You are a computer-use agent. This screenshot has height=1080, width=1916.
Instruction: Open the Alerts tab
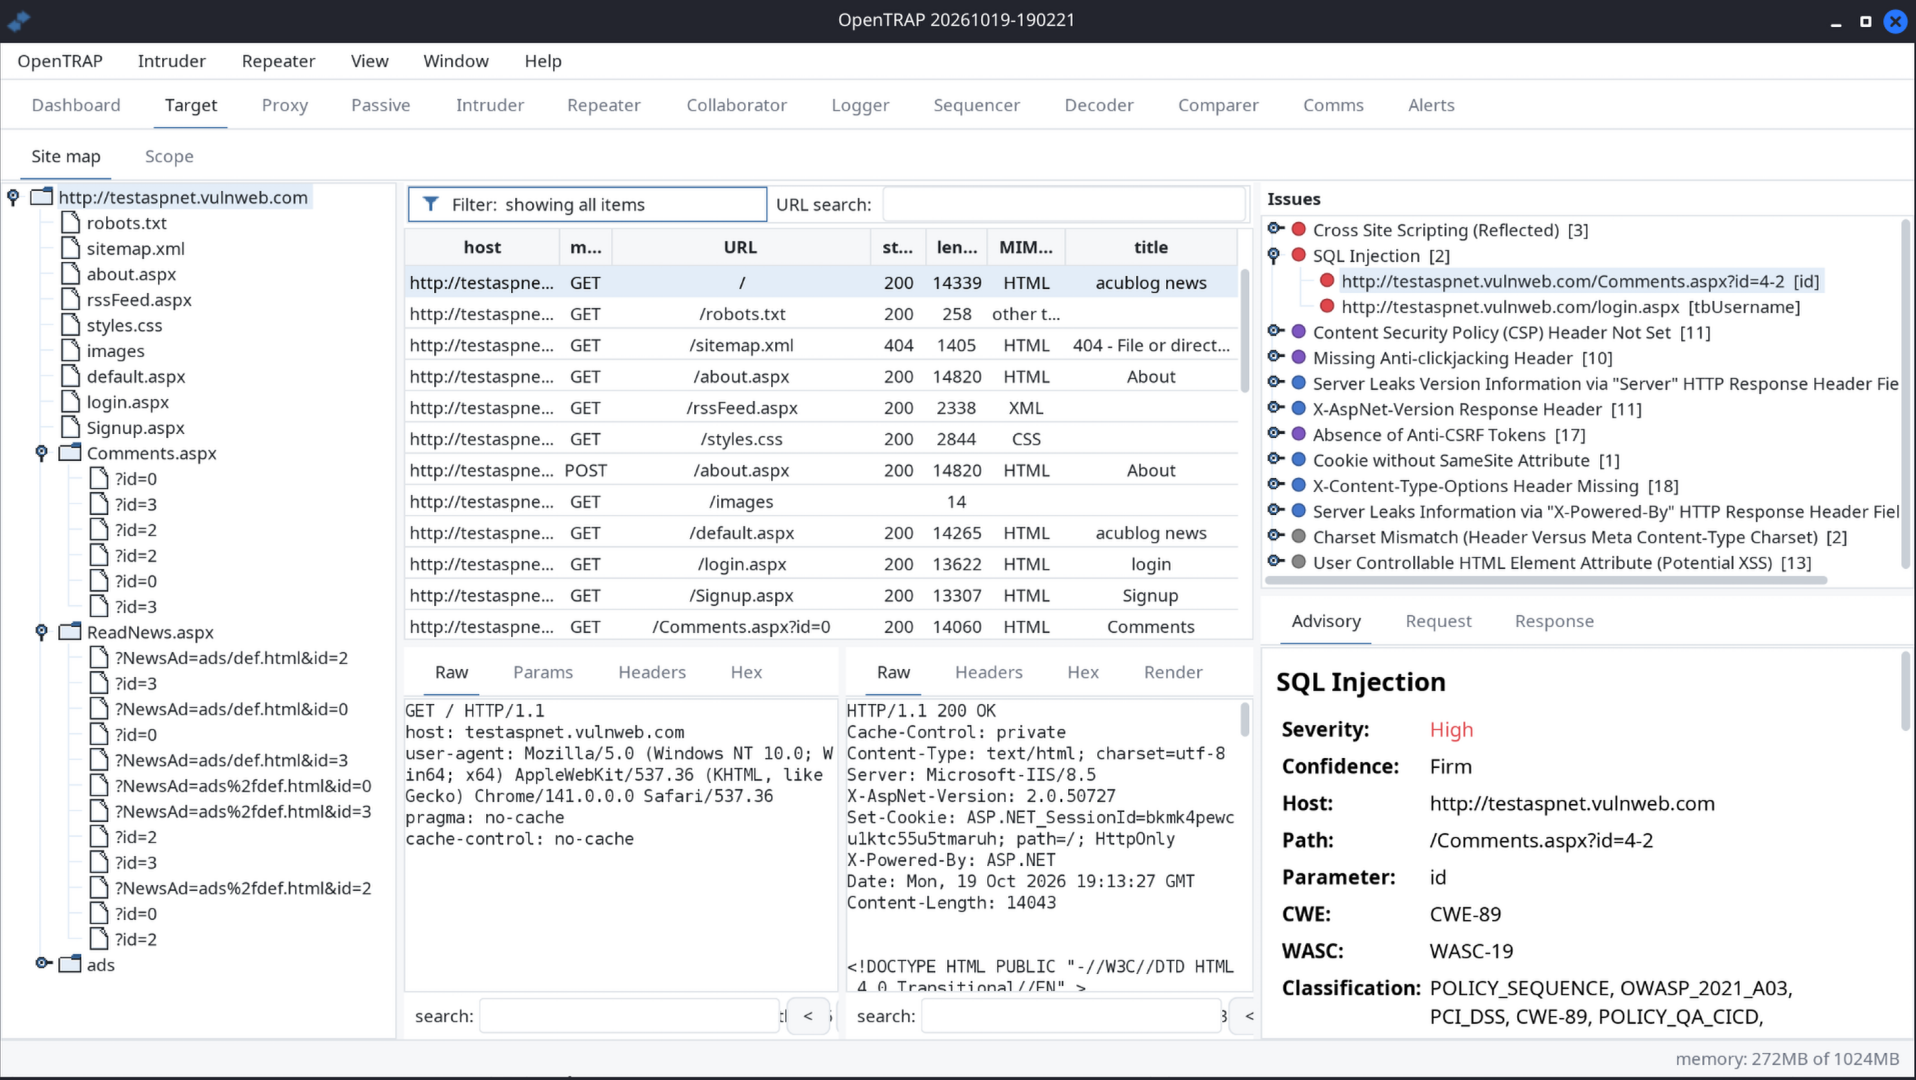[1431, 105]
